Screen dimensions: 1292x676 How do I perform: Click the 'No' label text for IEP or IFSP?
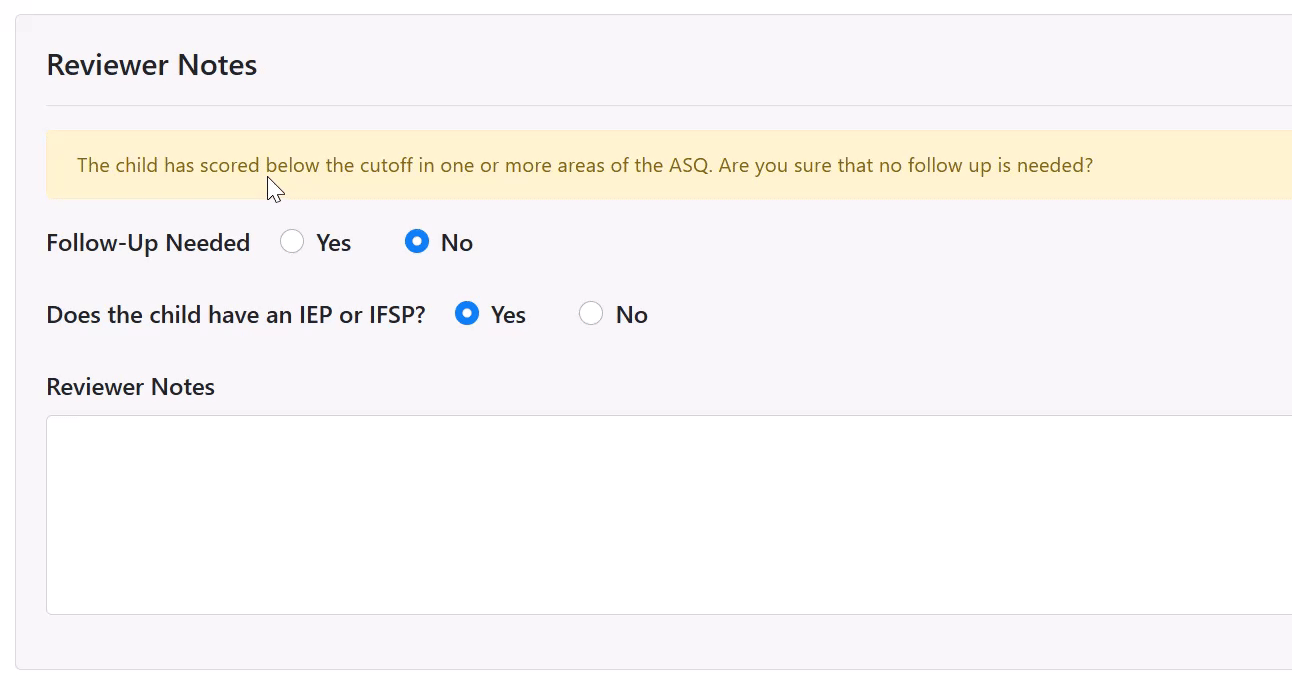632,315
